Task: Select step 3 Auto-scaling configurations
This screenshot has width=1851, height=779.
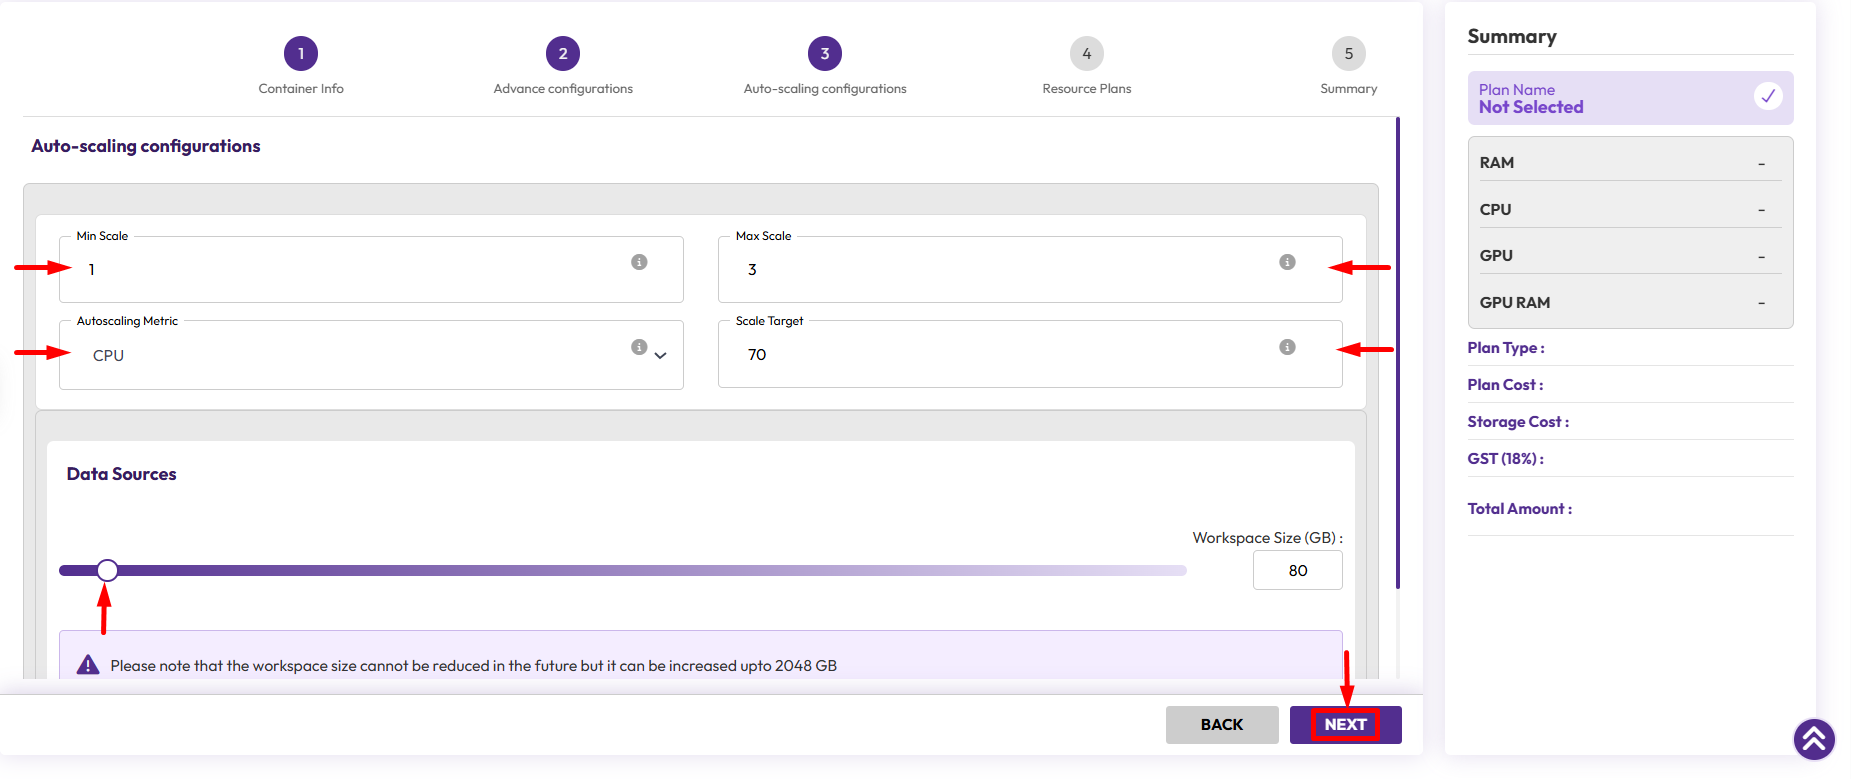Action: point(825,54)
